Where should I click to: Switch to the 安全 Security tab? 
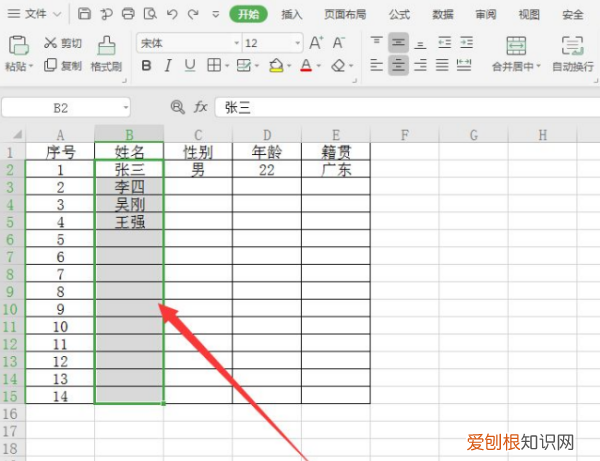572,15
